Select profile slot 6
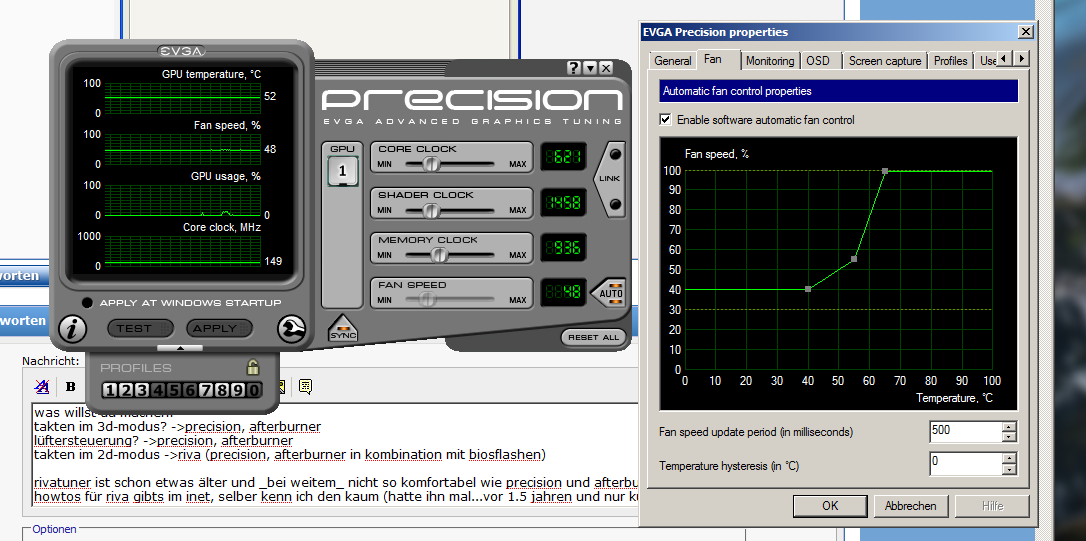The image size is (1086, 541). (190, 391)
